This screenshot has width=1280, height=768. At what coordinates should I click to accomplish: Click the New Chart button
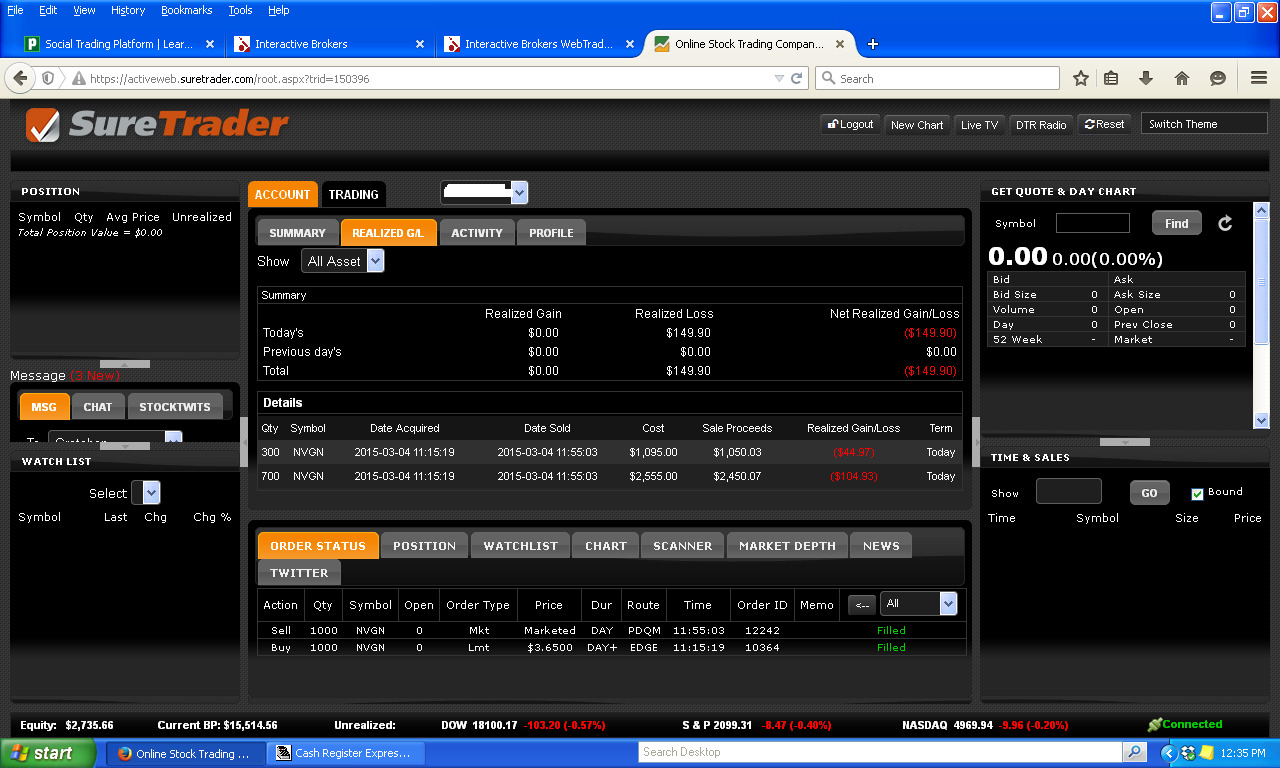click(917, 125)
